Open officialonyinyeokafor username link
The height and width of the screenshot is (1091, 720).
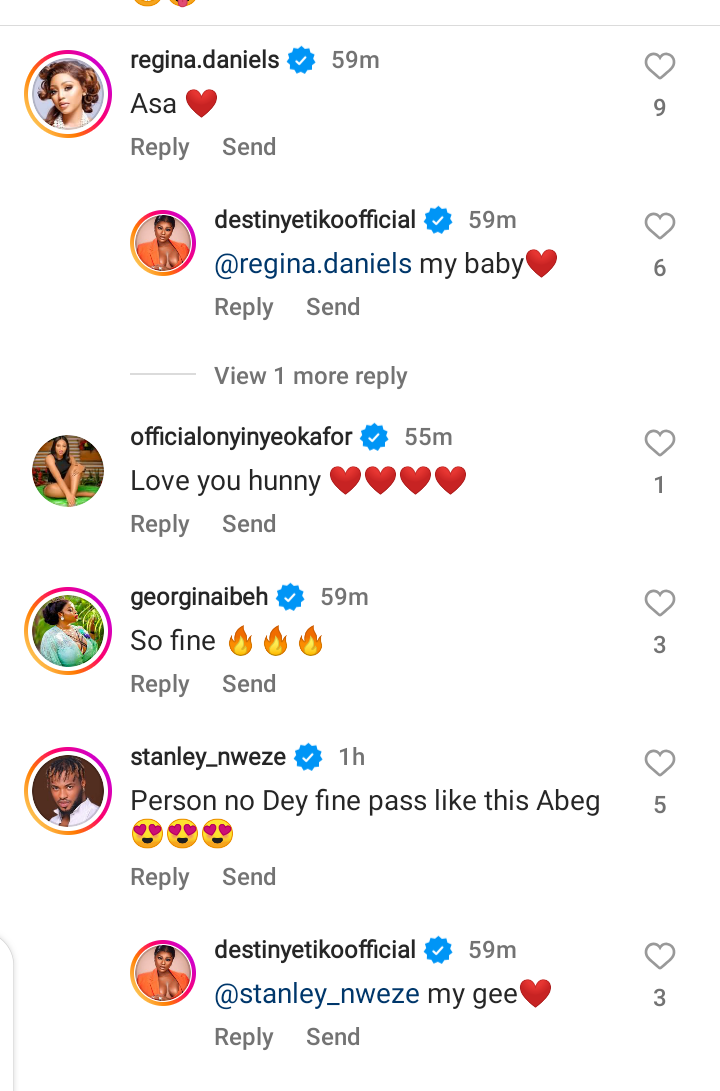pos(241,437)
